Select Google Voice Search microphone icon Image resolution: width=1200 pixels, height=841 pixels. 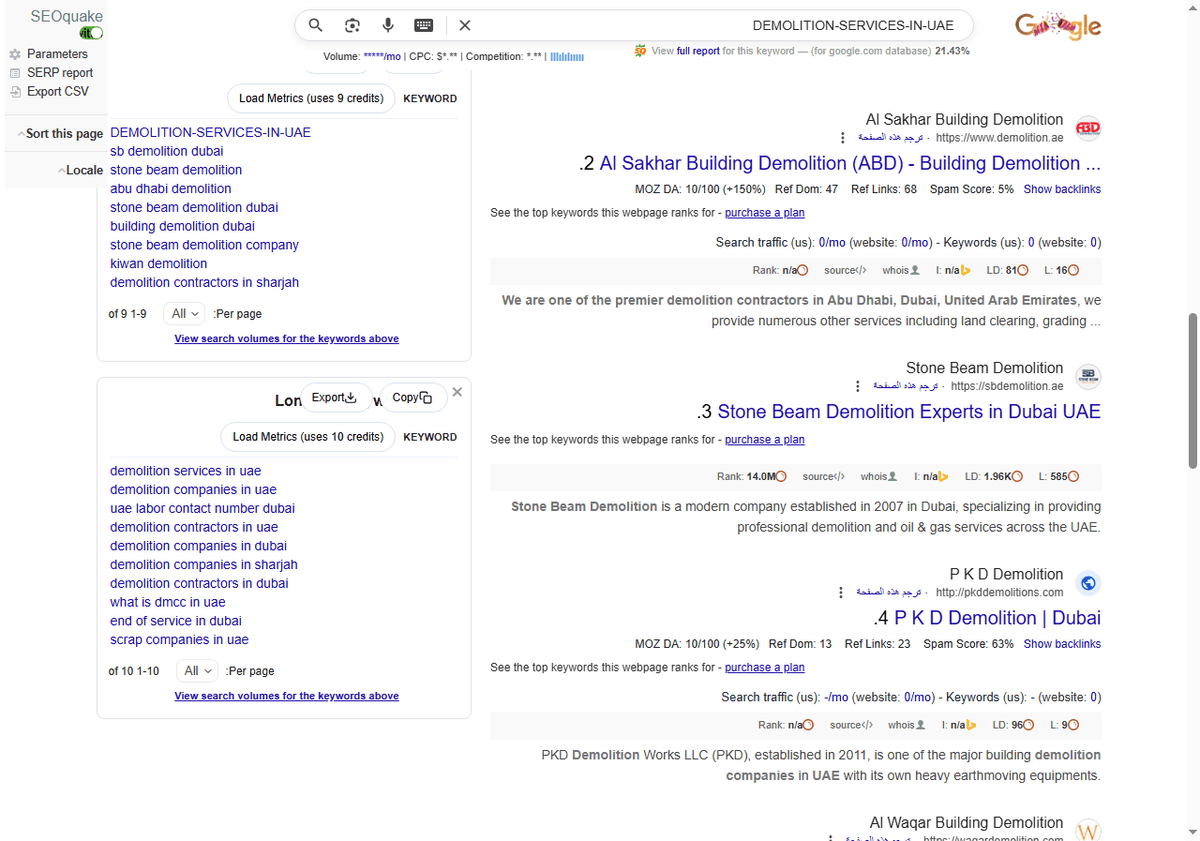click(x=388, y=25)
